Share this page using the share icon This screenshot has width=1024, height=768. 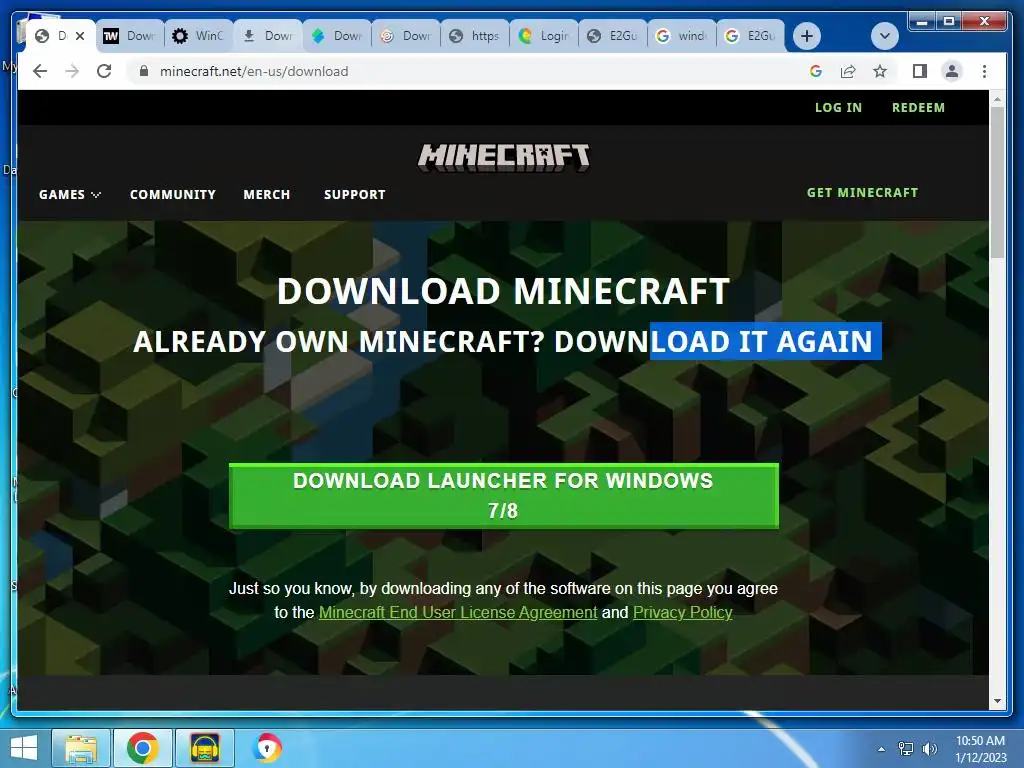[x=848, y=71]
